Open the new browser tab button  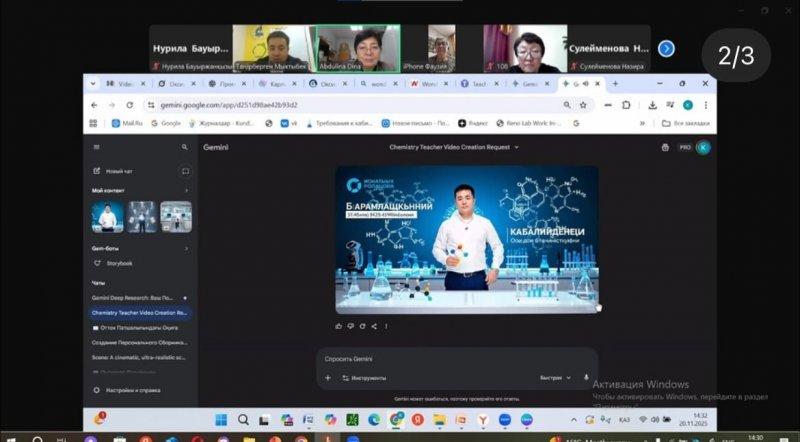615,84
